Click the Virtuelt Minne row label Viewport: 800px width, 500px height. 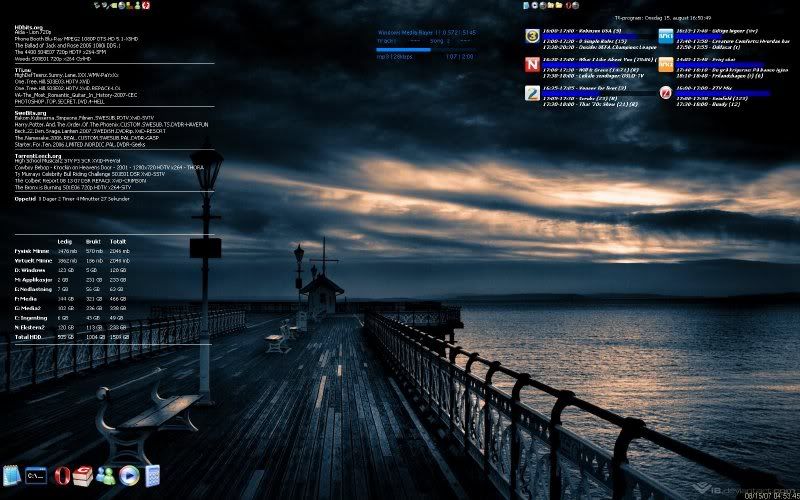point(33,260)
